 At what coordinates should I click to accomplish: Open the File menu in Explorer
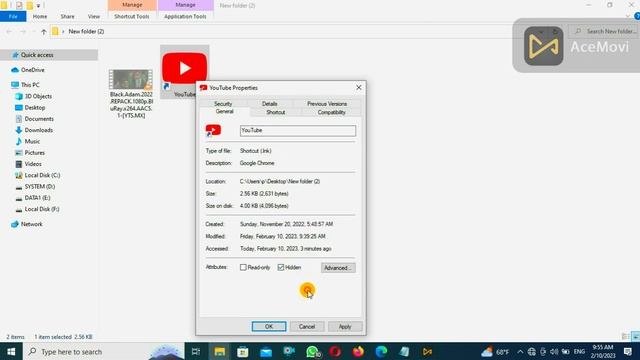pos(13,16)
